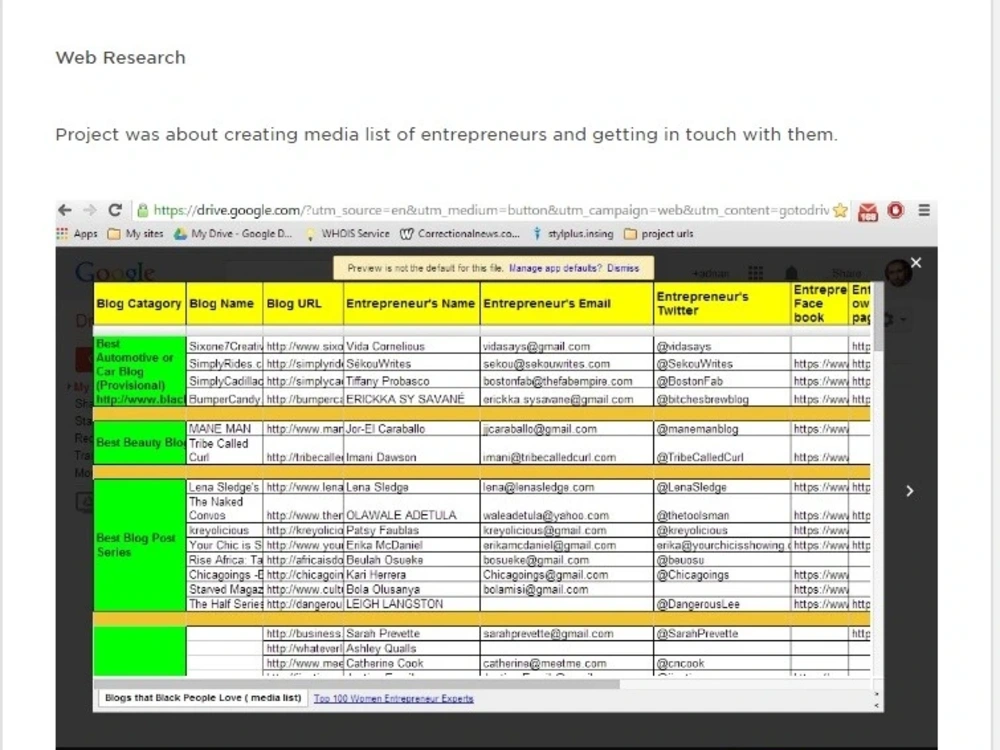Click the Blog Catagory column header
1000x750 pixels.
click(x=140, y=304)
